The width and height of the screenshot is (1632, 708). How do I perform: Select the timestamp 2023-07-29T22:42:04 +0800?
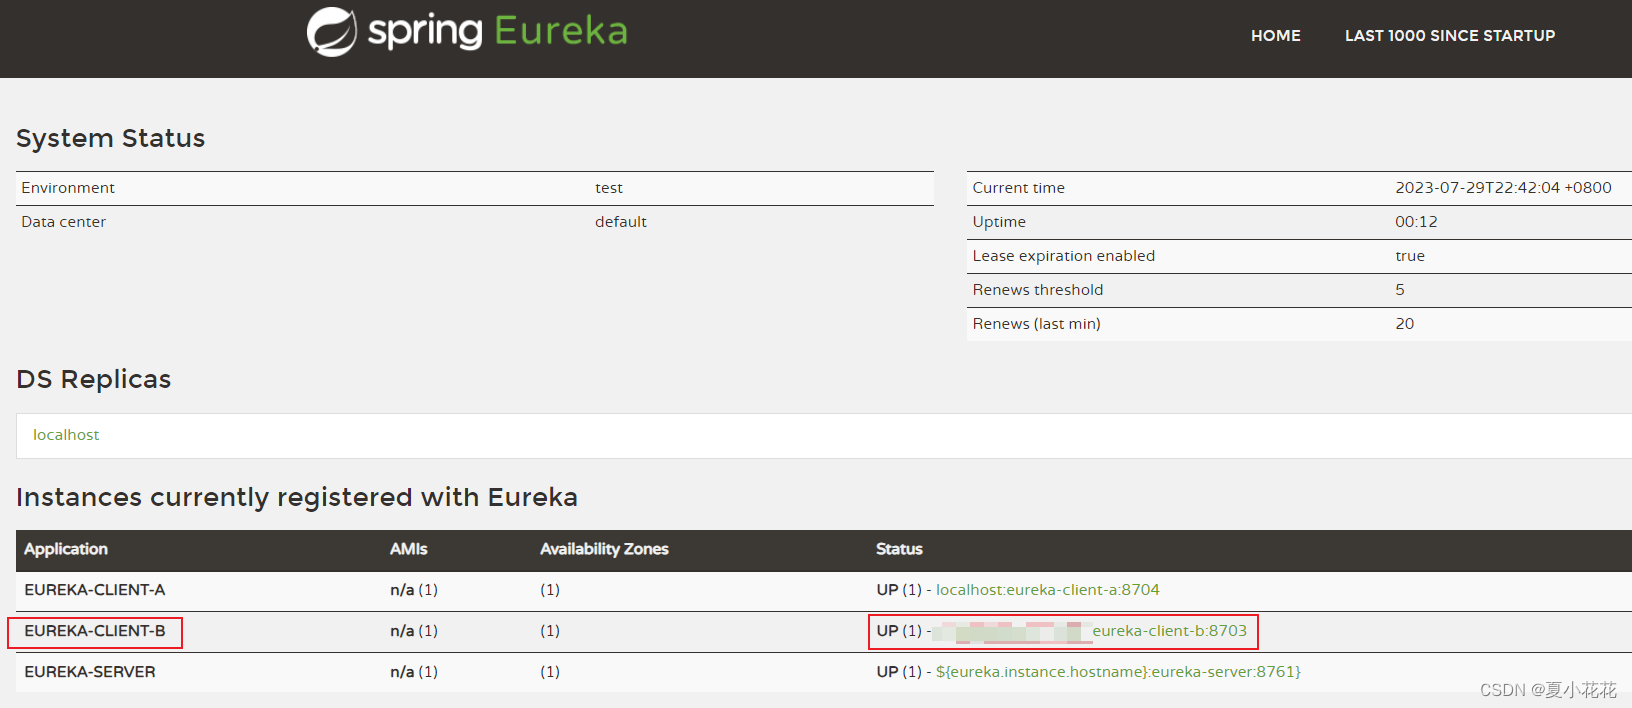pos(1504,188)
